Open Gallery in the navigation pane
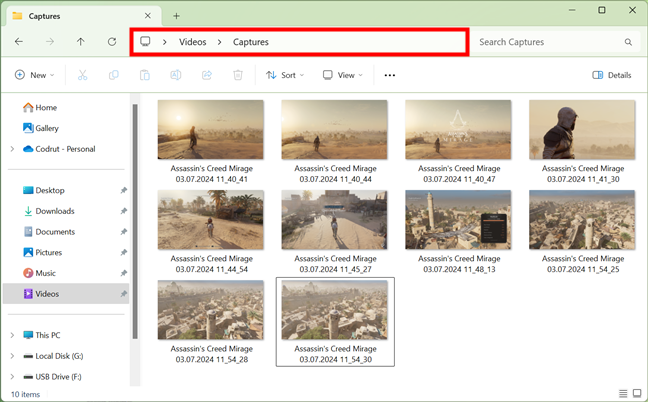648x402 pixels. click(40, 128)
